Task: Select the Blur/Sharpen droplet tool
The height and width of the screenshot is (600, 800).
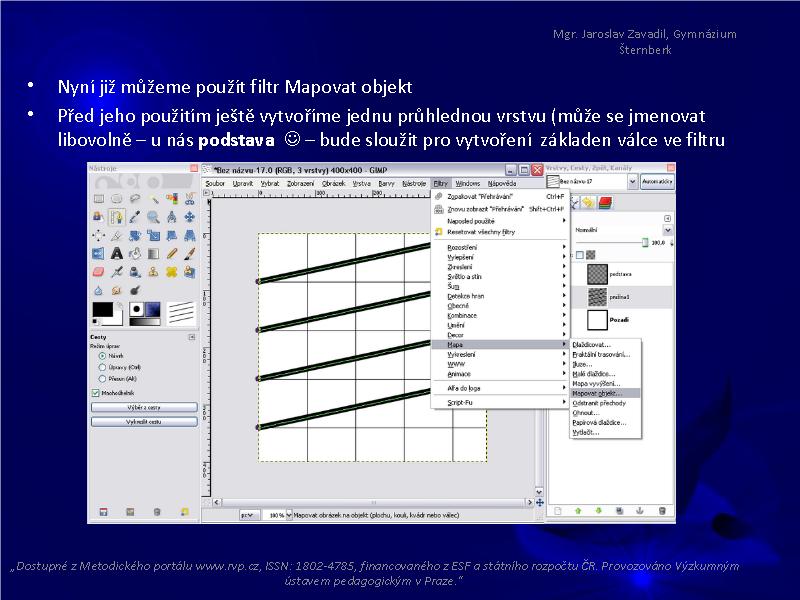Action: (x=98, y=290)
